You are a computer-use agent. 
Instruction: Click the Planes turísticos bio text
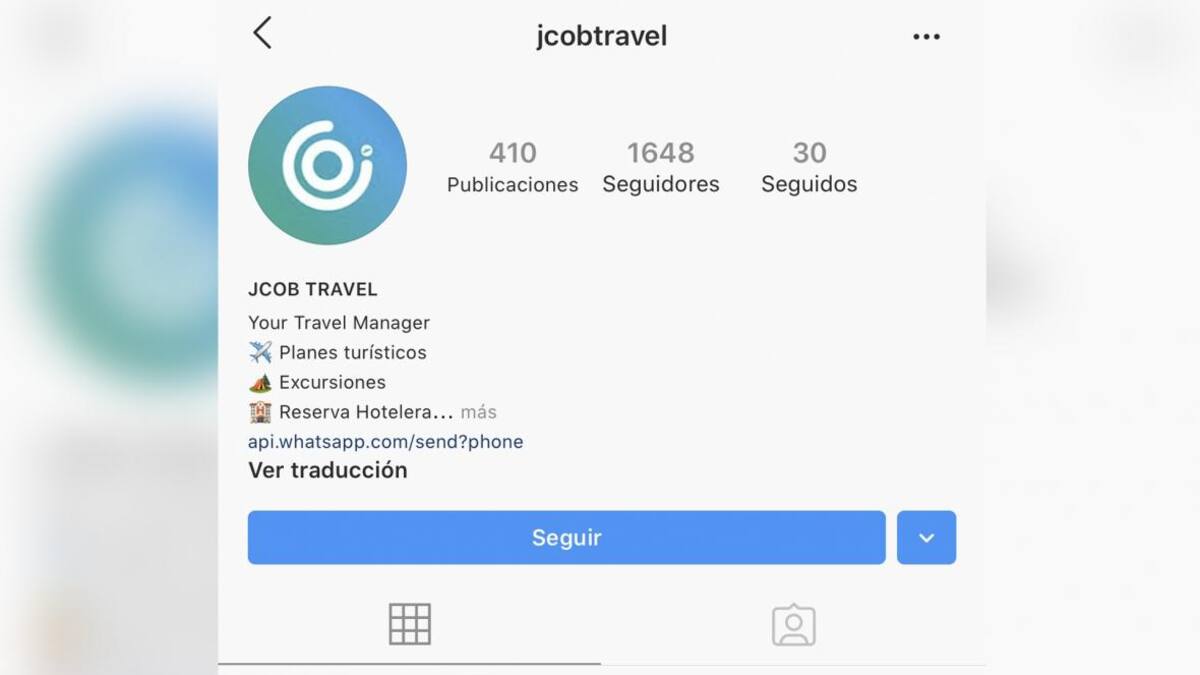353,353
